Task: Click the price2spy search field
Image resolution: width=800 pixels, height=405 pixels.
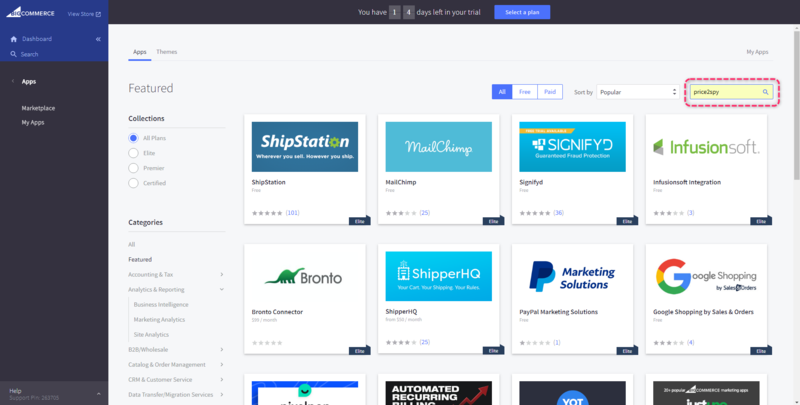Action: pos(731,92)
